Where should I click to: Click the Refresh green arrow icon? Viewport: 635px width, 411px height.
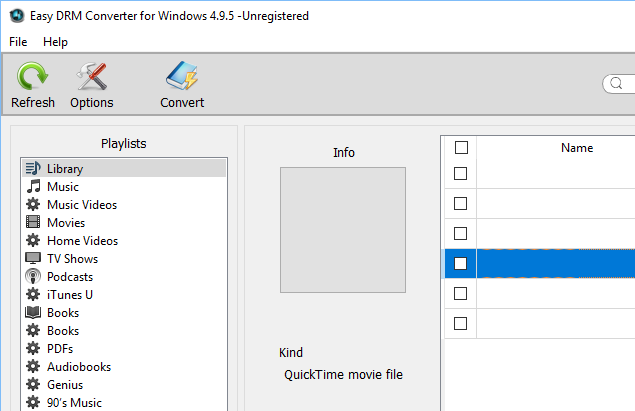[x=32, y=76]
